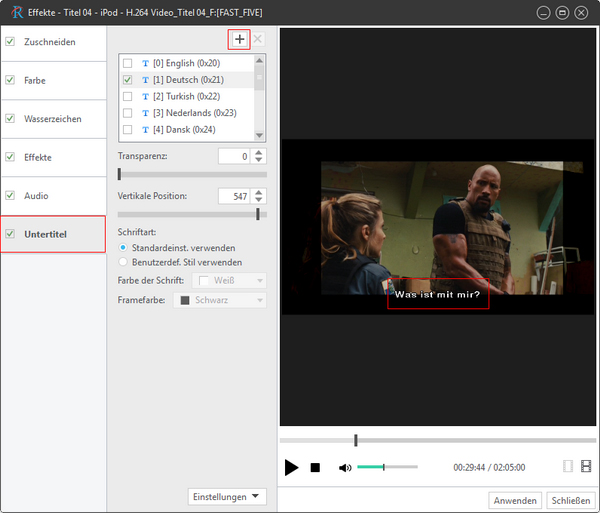The image size is (600, 513).
Task: Click the text icon of English subtitle
Action: [x=145, y=63]
